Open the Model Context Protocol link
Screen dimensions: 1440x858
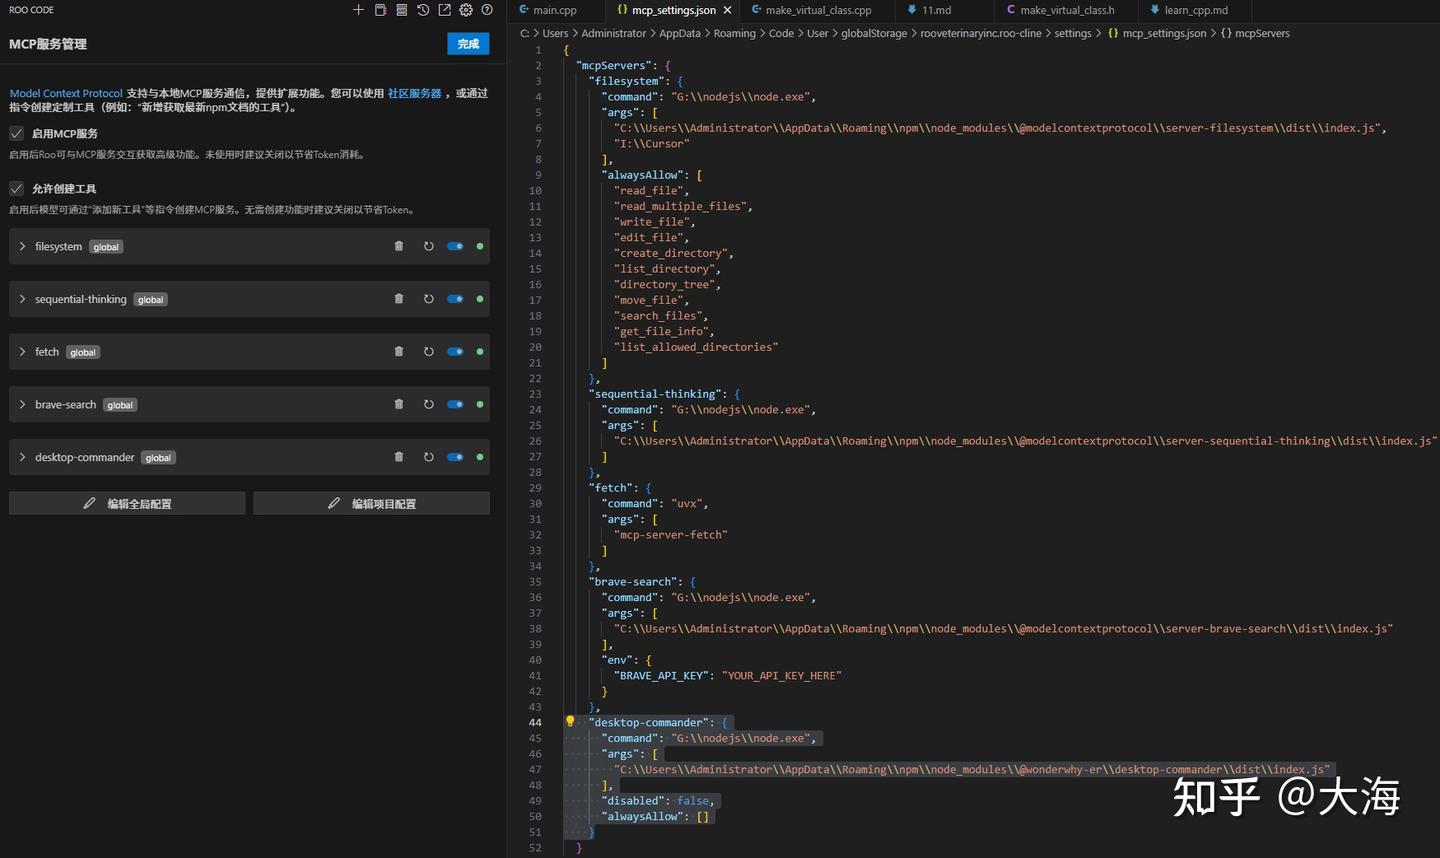pyautogui.click(x=66, y=93)
